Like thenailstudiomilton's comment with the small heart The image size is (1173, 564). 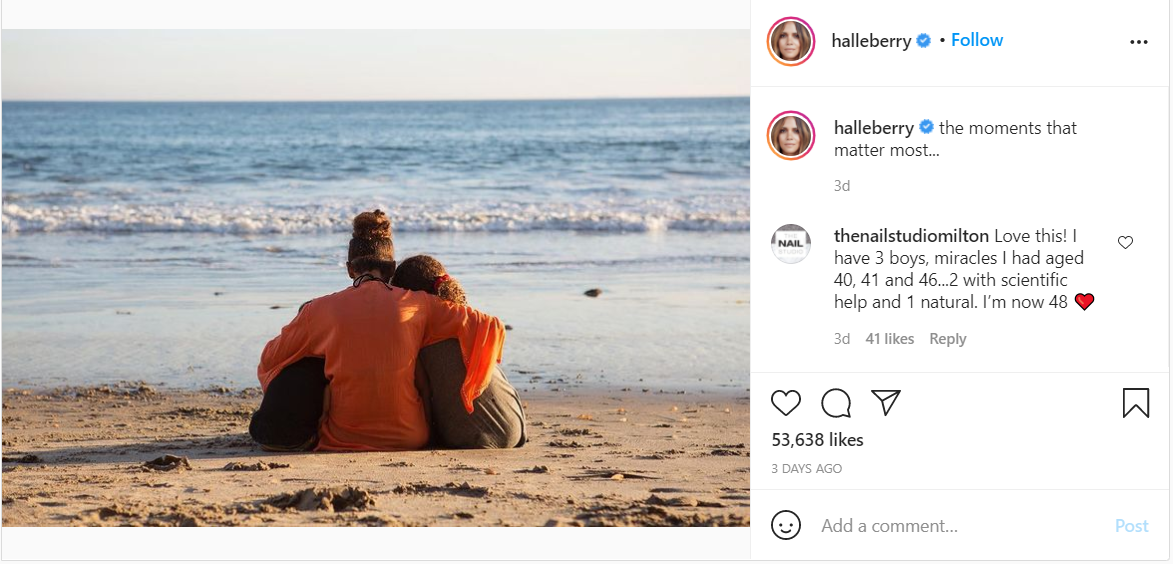coord(1125,242)
